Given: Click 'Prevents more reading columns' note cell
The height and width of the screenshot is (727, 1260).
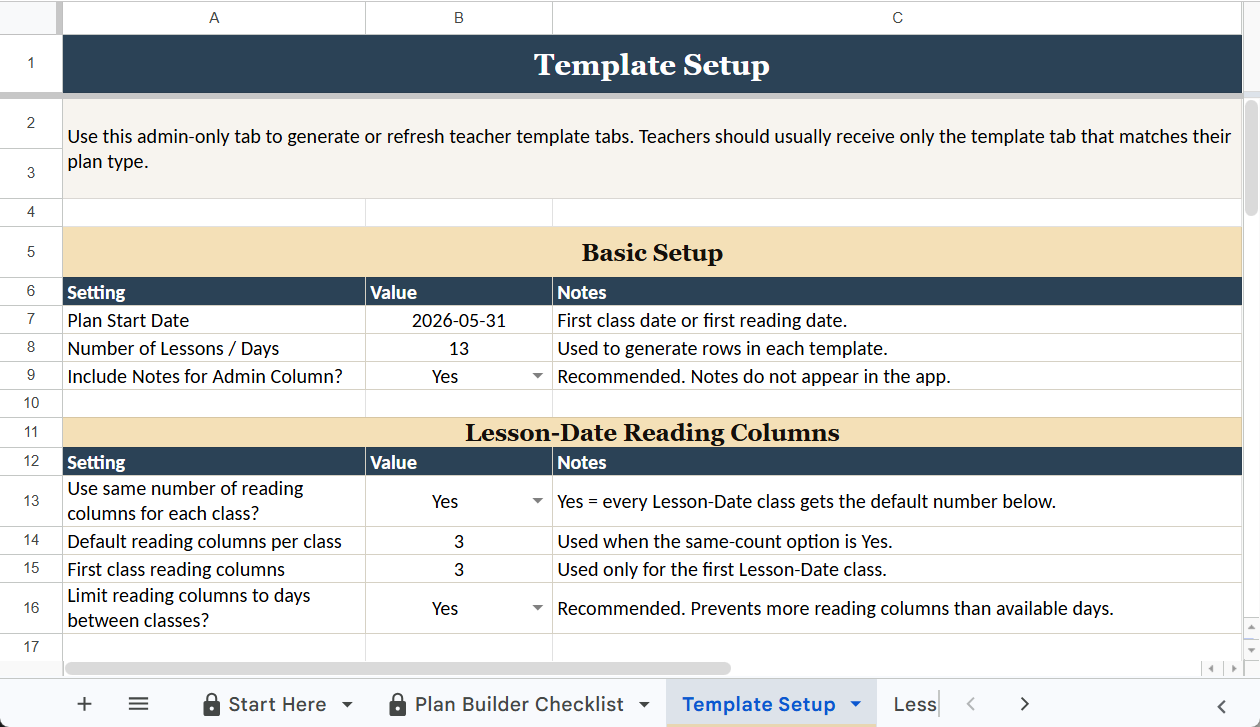Looking at the screenshot, I should (897, 608).
